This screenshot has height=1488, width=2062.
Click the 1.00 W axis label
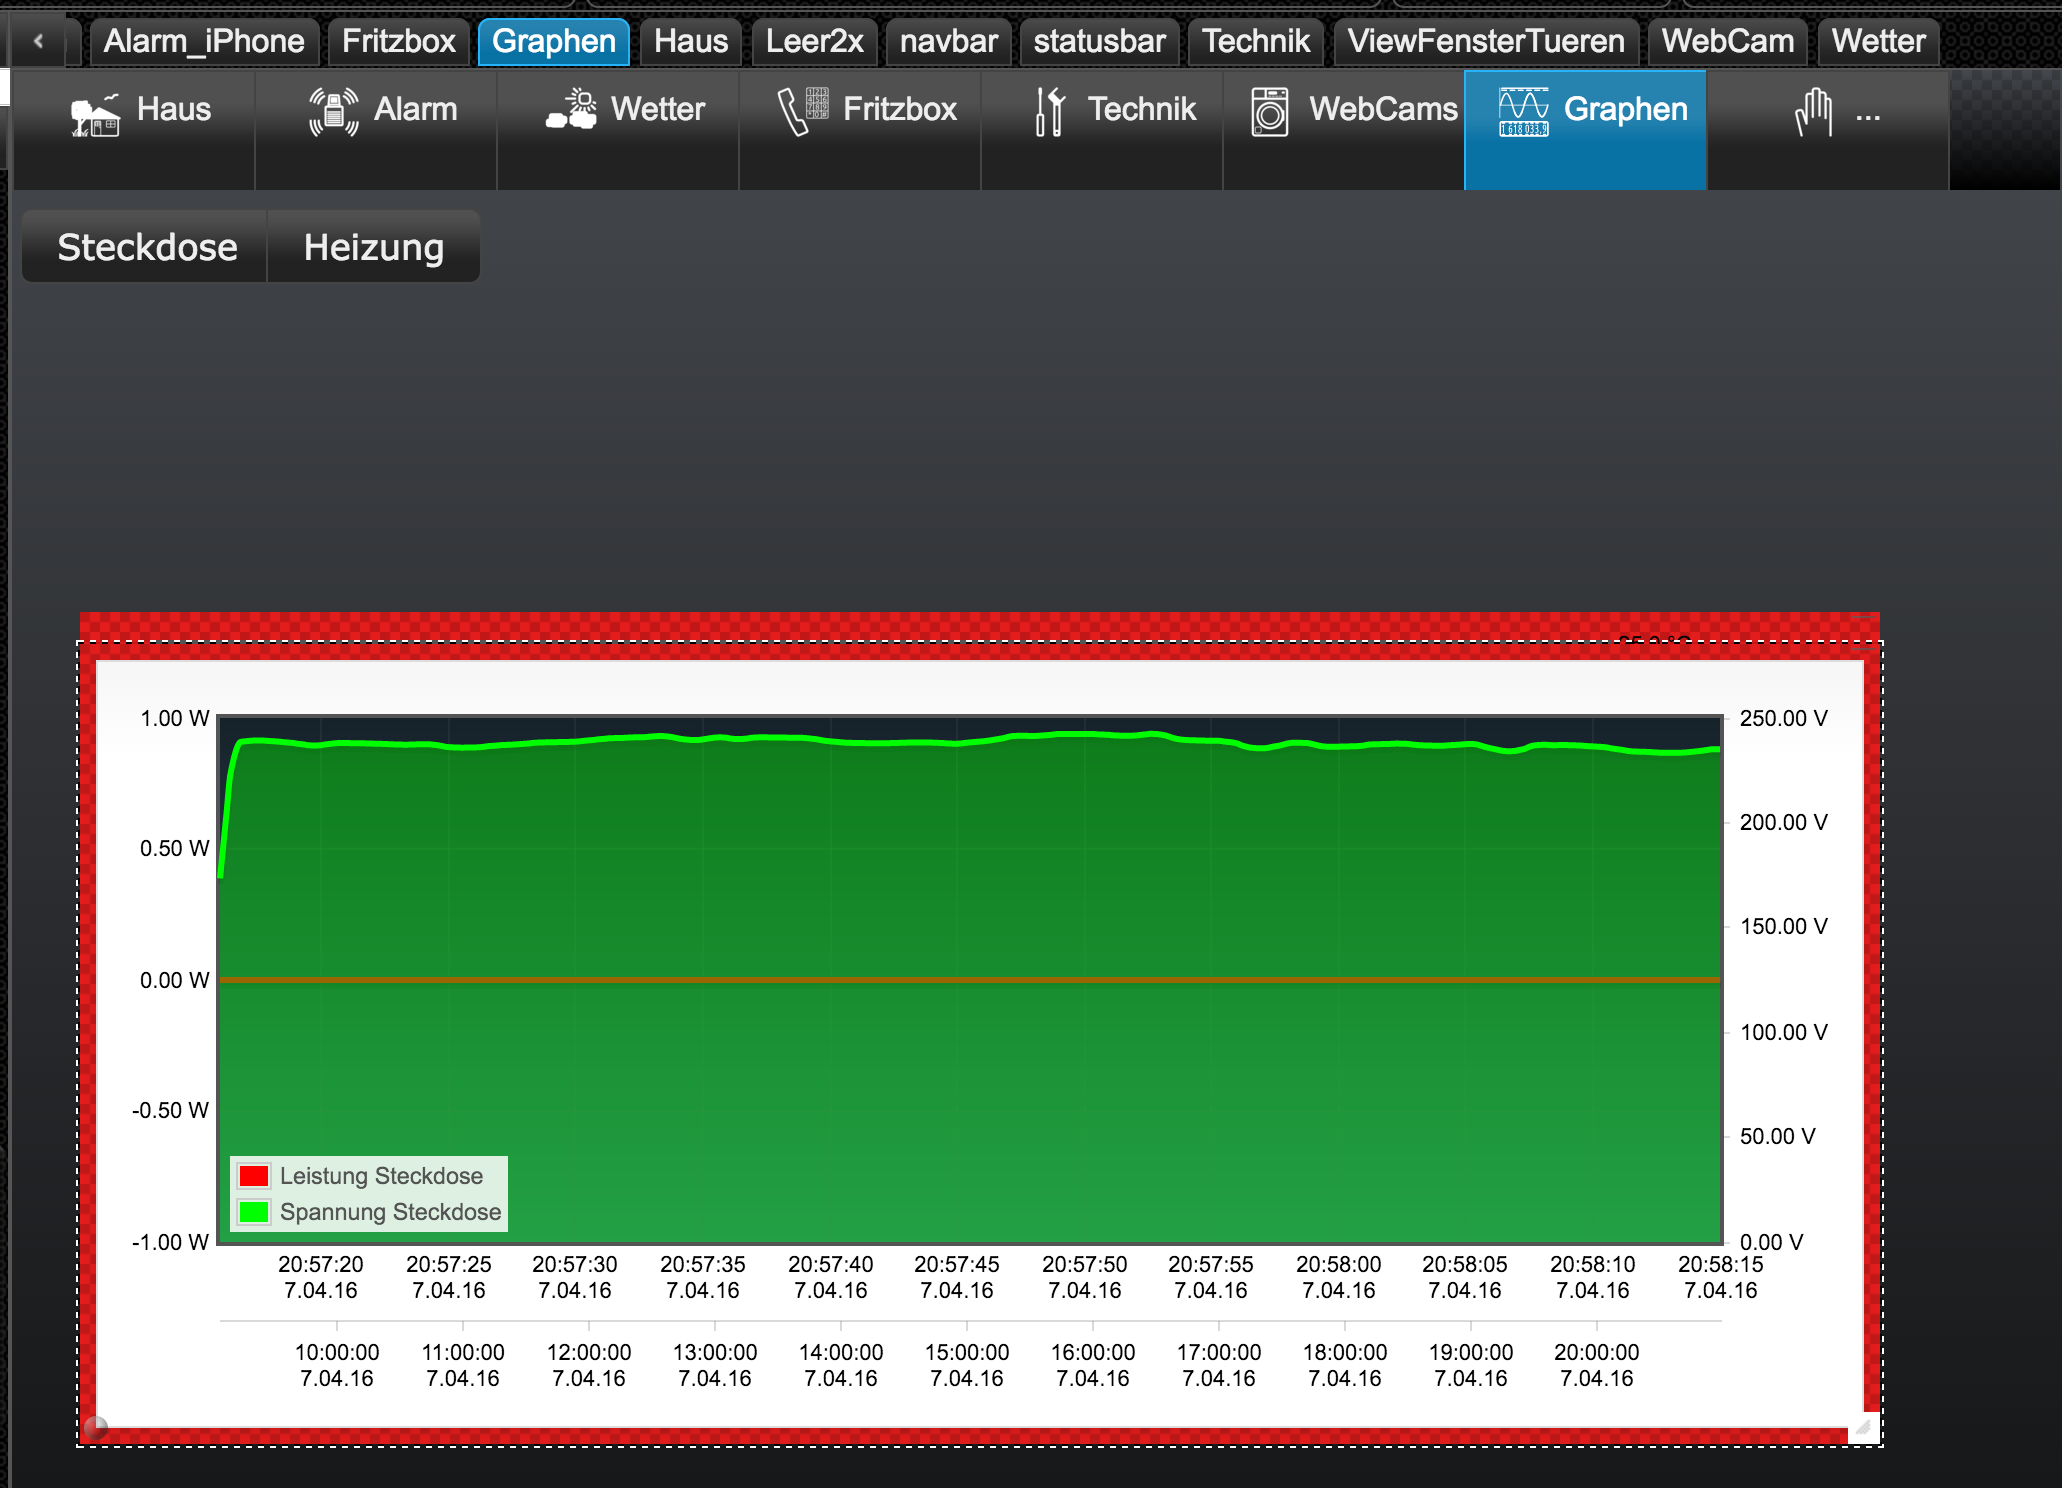pyautogui.click(x=175, y=718)
